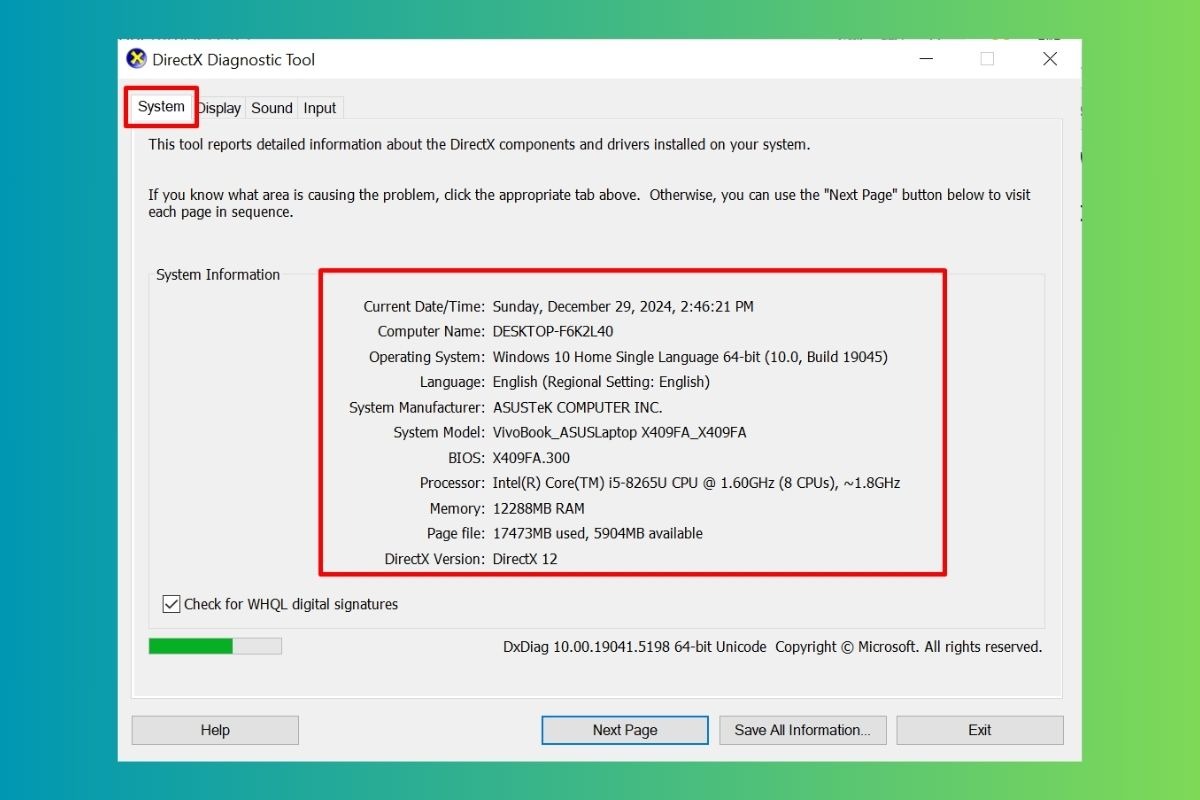Click 'ASUSTeK COMPUTER INC.' manufacturer value
The image size is (1200, 800).
coord(578,408)
